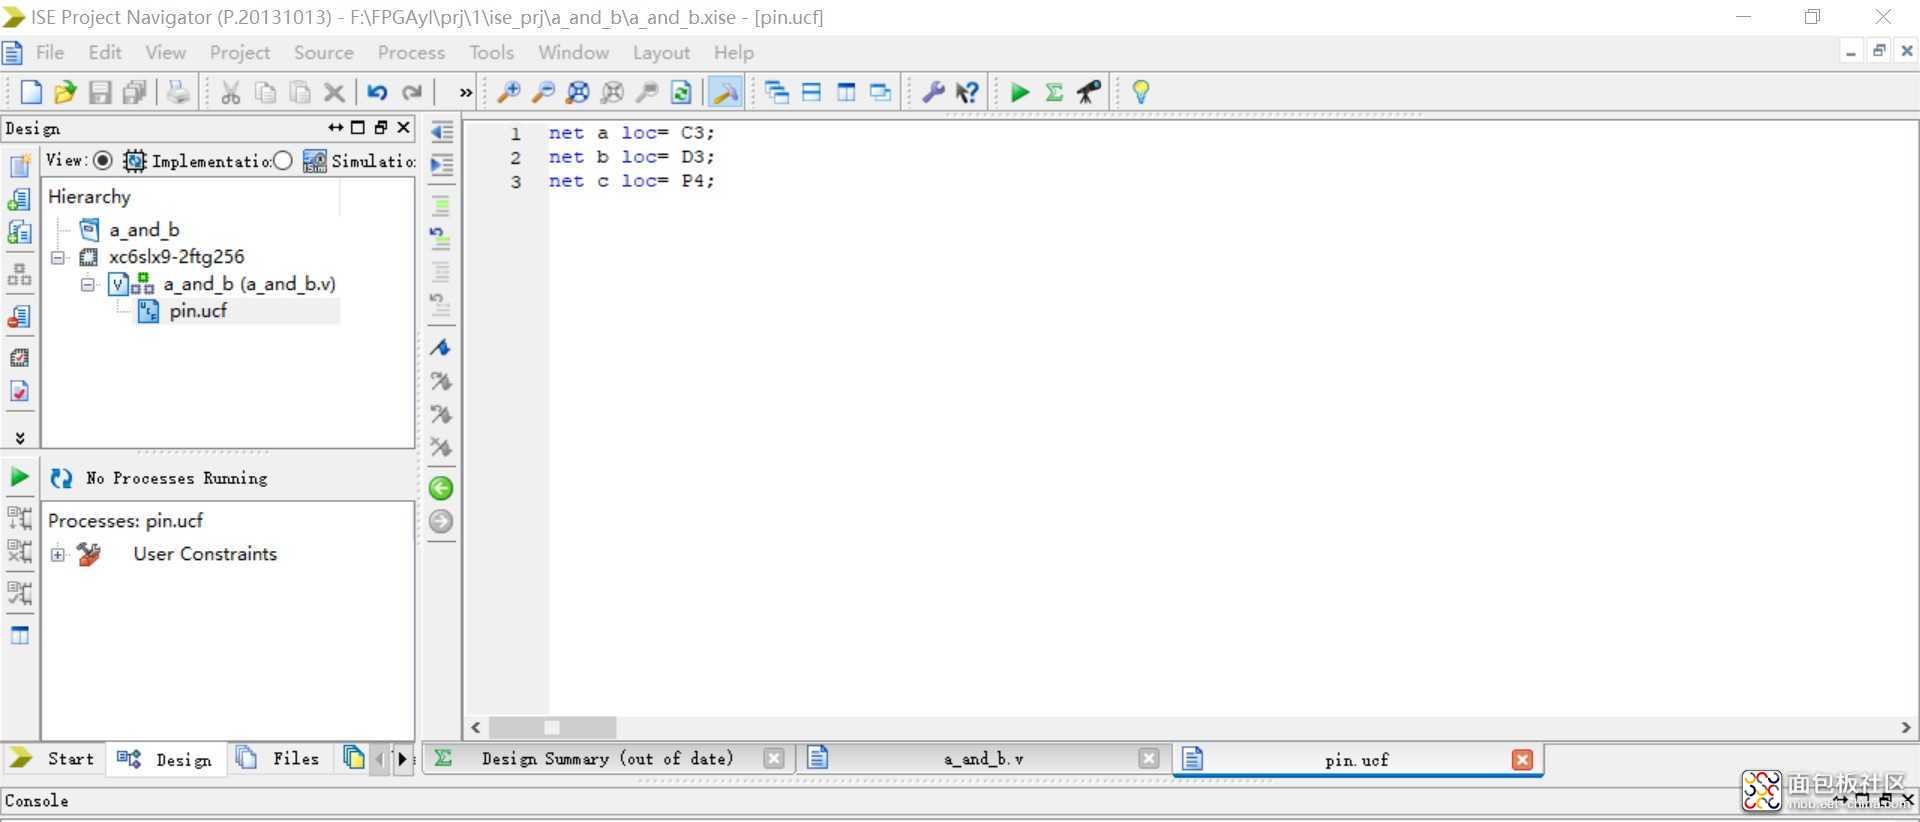The height and width of the screenshot is (822, 1920).
Task: Run Implement Top Module green arrow
Action: pos(1020,92)
